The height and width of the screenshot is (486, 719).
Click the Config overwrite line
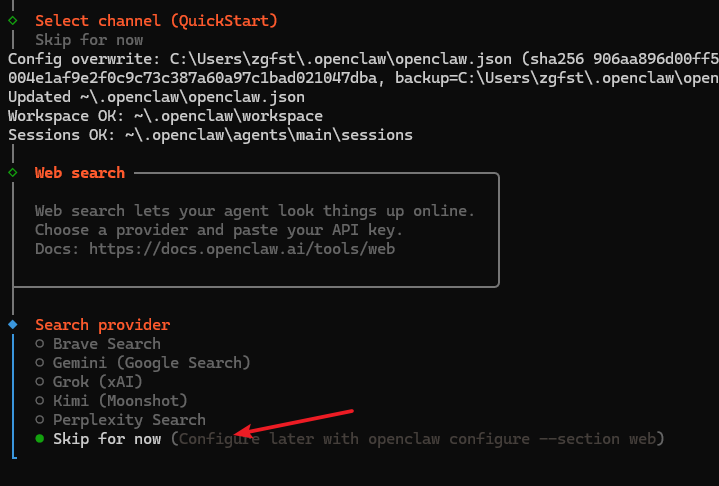364,59
